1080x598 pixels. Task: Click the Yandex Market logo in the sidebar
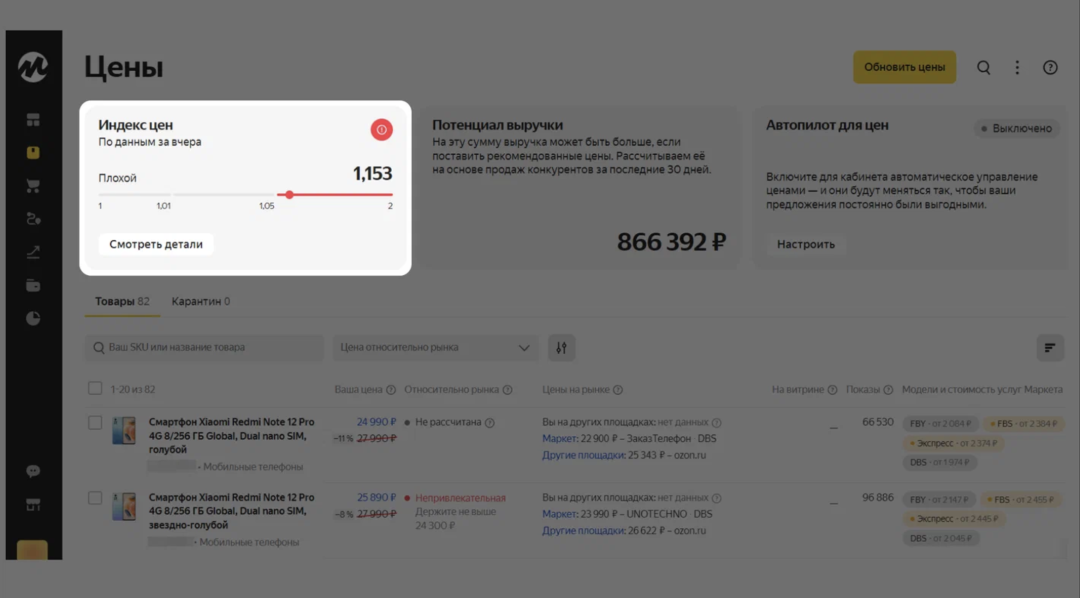(32, 67)
